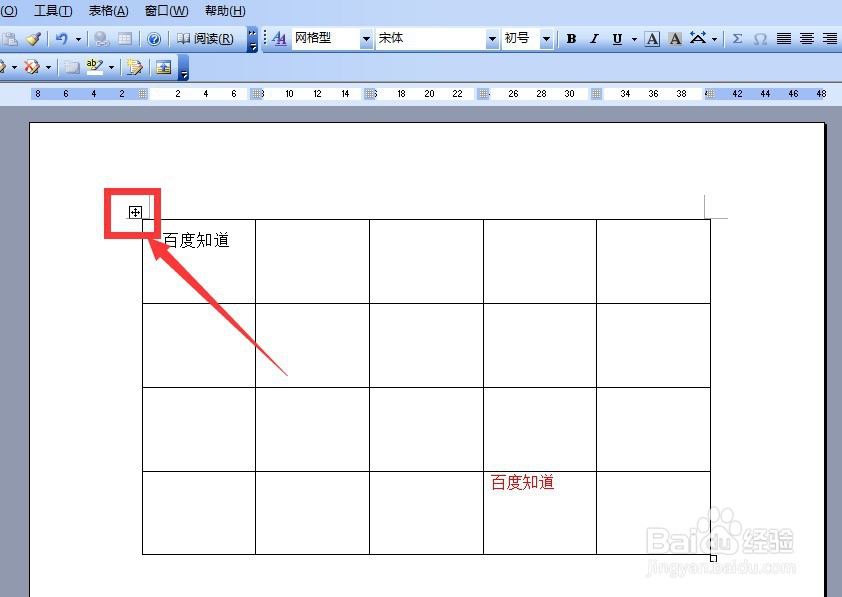Toggle bold formatting
This screenshot has width=842, height=597.
point(571,39)
